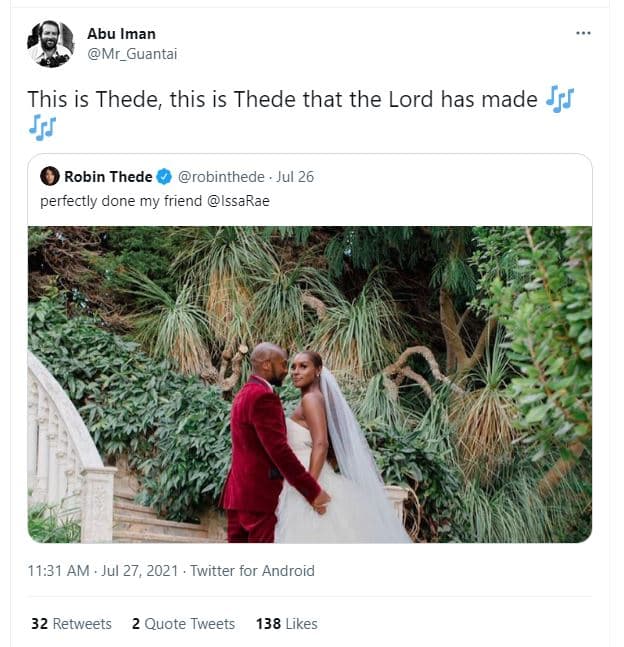View the 138 Likes list
Image resolution: width=624 pixels, height=647 pixels.
[x=286, y=623]
